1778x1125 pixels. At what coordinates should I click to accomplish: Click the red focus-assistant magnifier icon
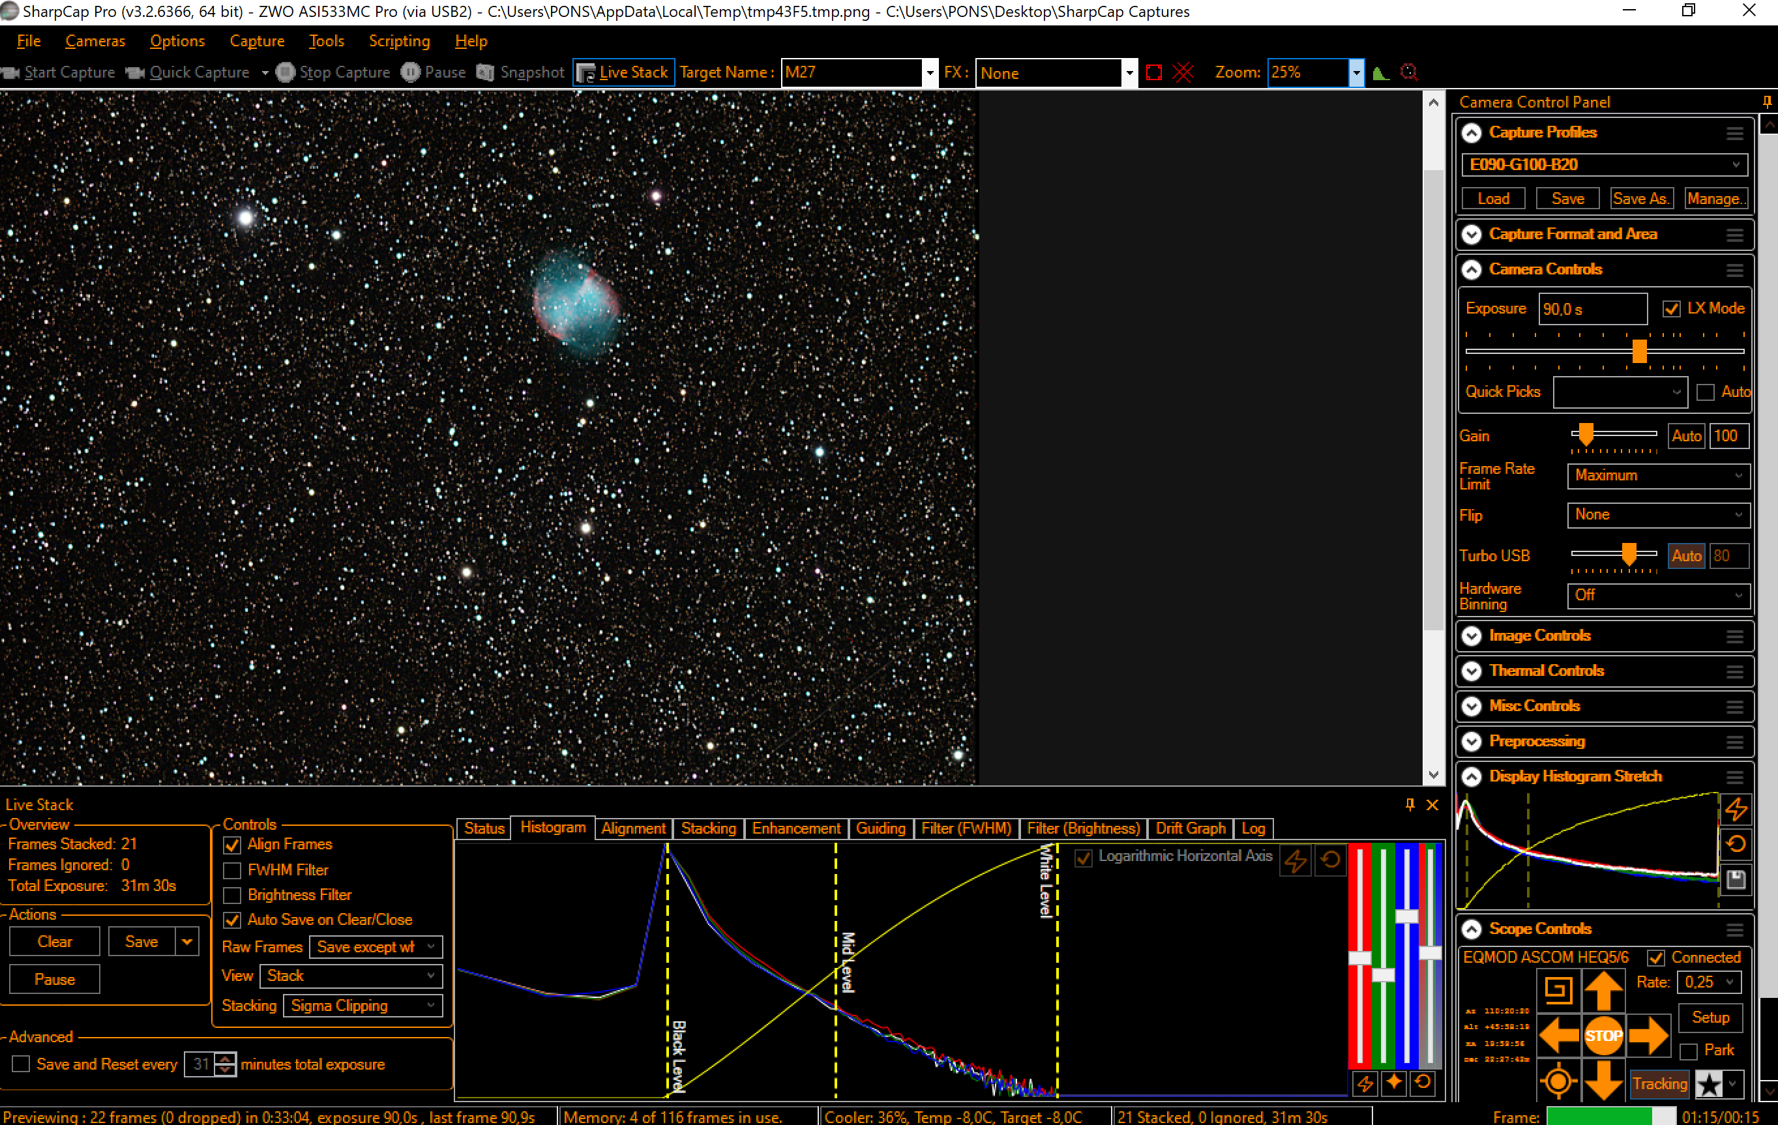click(1409, 72)
